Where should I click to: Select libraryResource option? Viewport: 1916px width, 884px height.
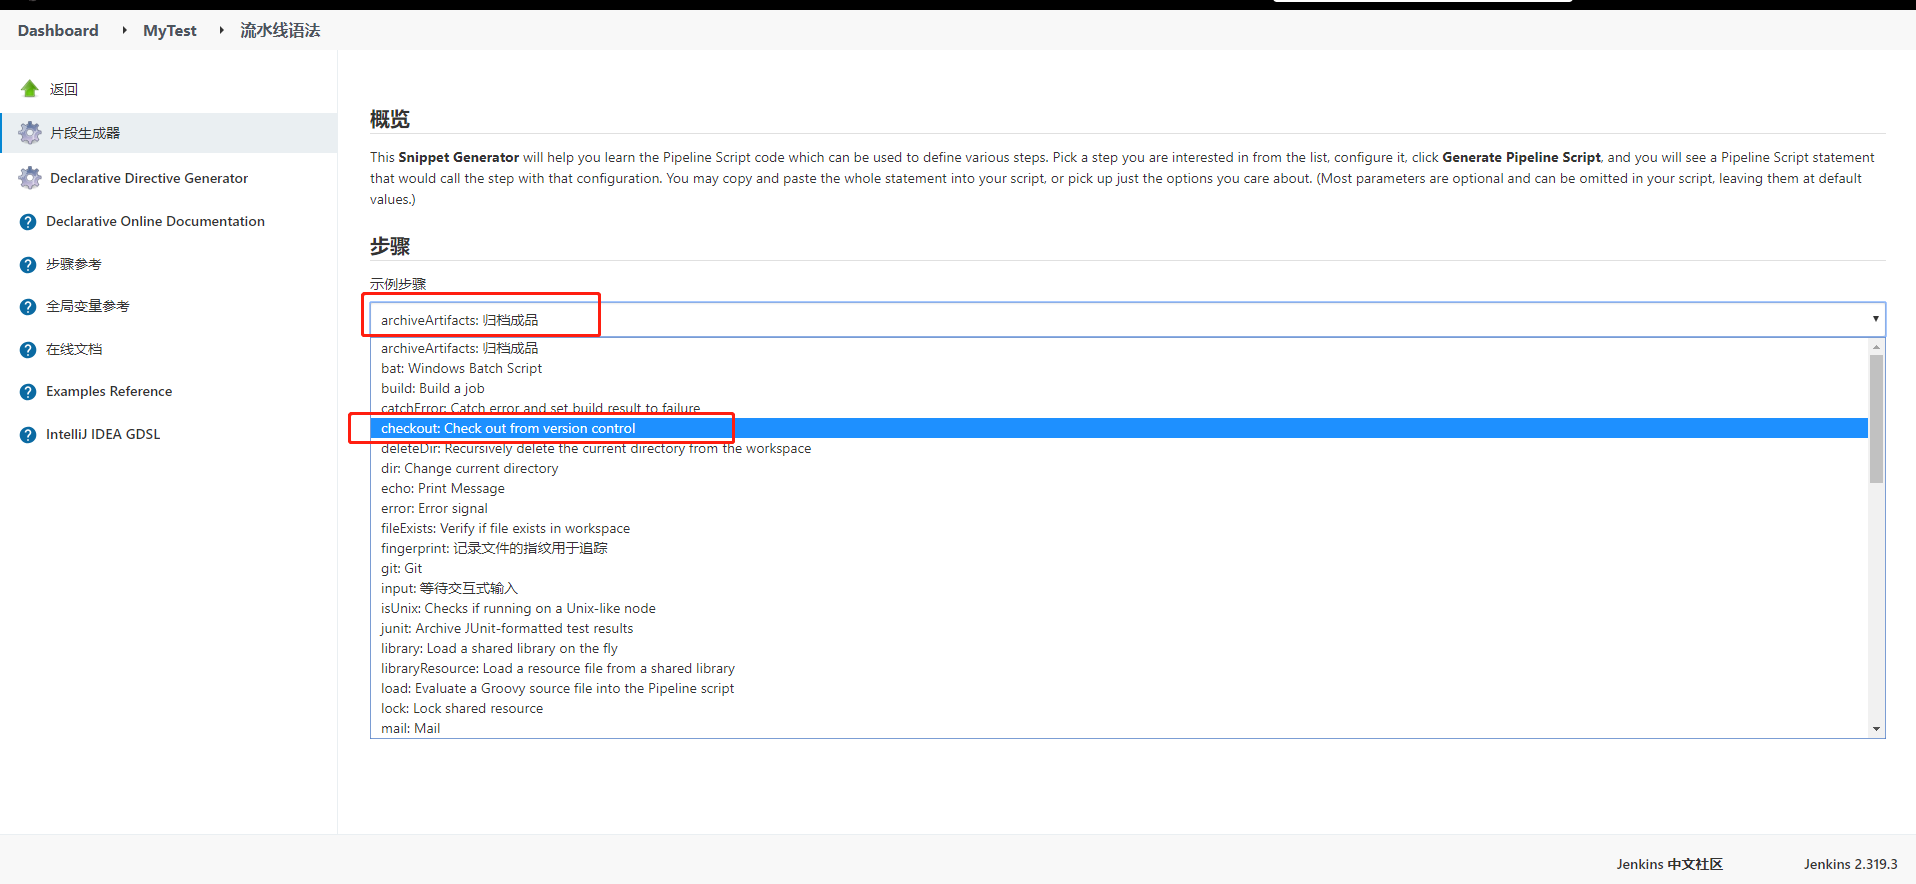pyautogui.click(x=1119, y=668)
